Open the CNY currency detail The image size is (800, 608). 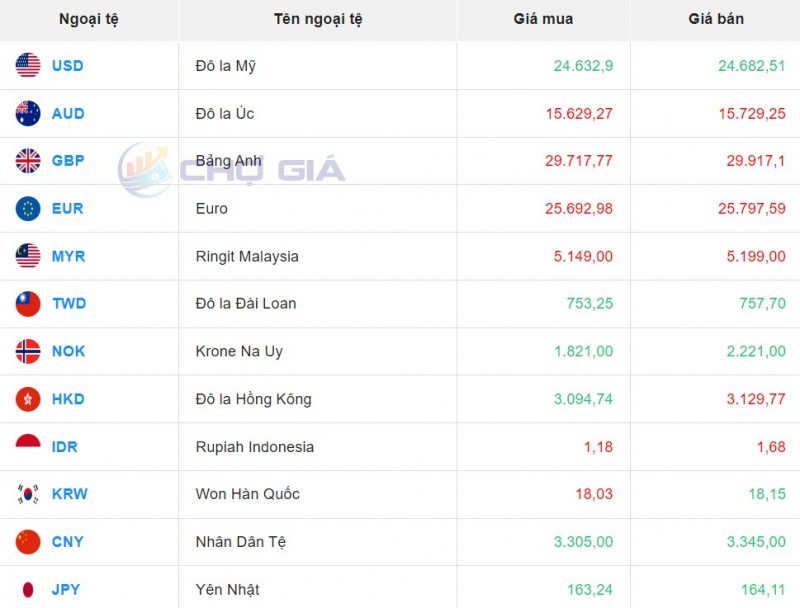pos(66,541)
